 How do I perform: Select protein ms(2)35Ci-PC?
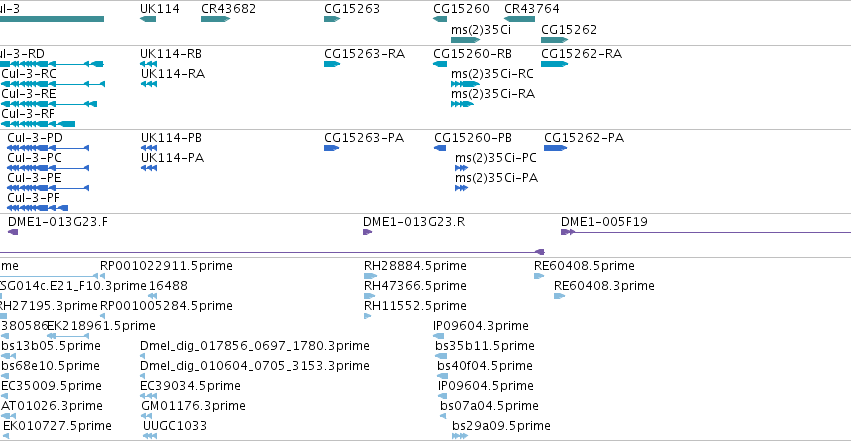pos(496,158)
